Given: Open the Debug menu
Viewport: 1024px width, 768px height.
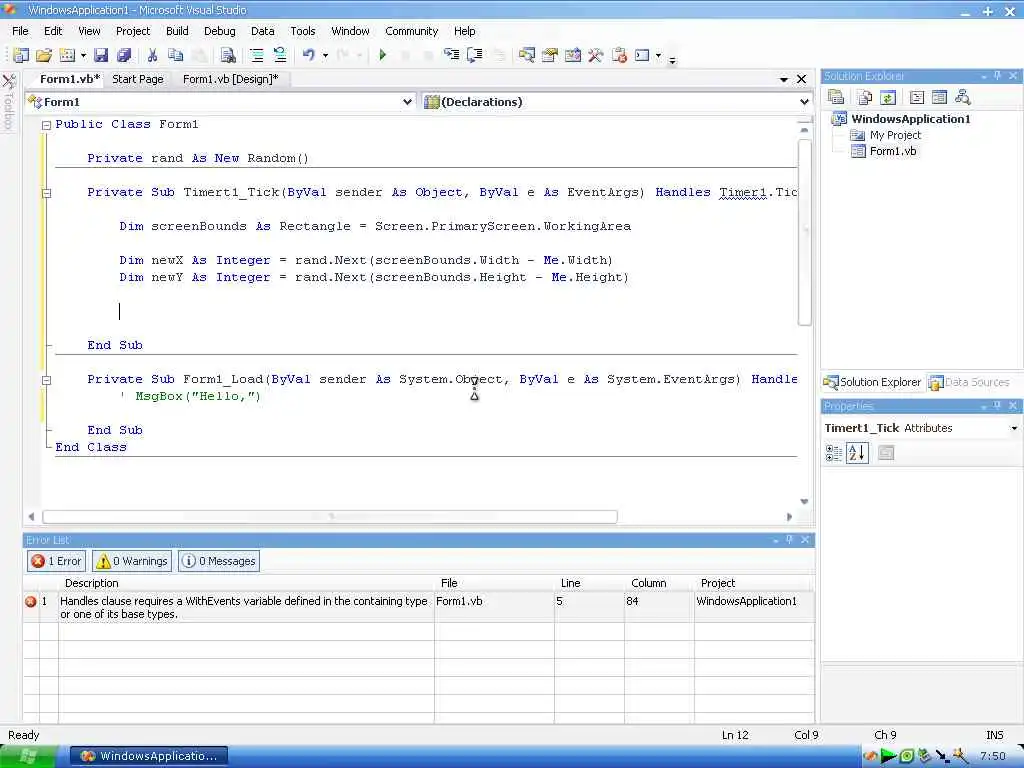Looking at the screenshot, I should (219, 31).
